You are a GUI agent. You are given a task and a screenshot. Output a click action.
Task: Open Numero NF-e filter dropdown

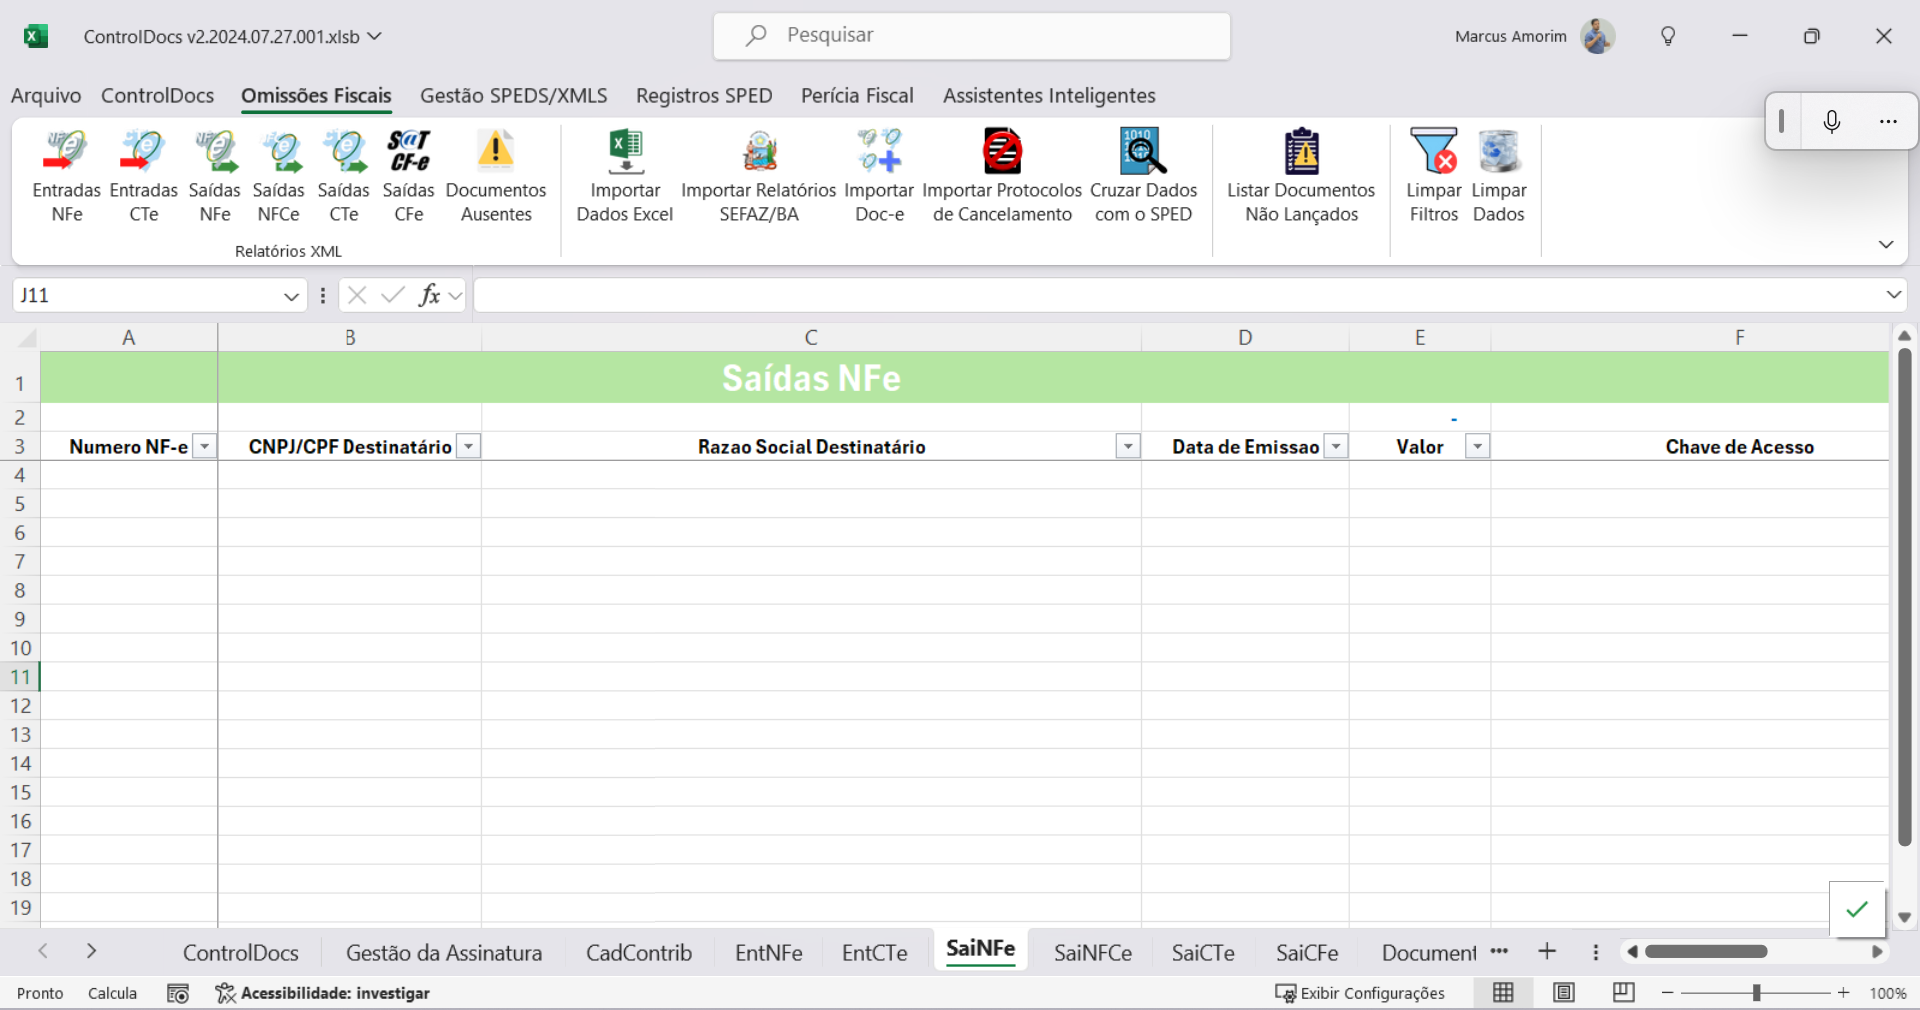coord(204,447)
